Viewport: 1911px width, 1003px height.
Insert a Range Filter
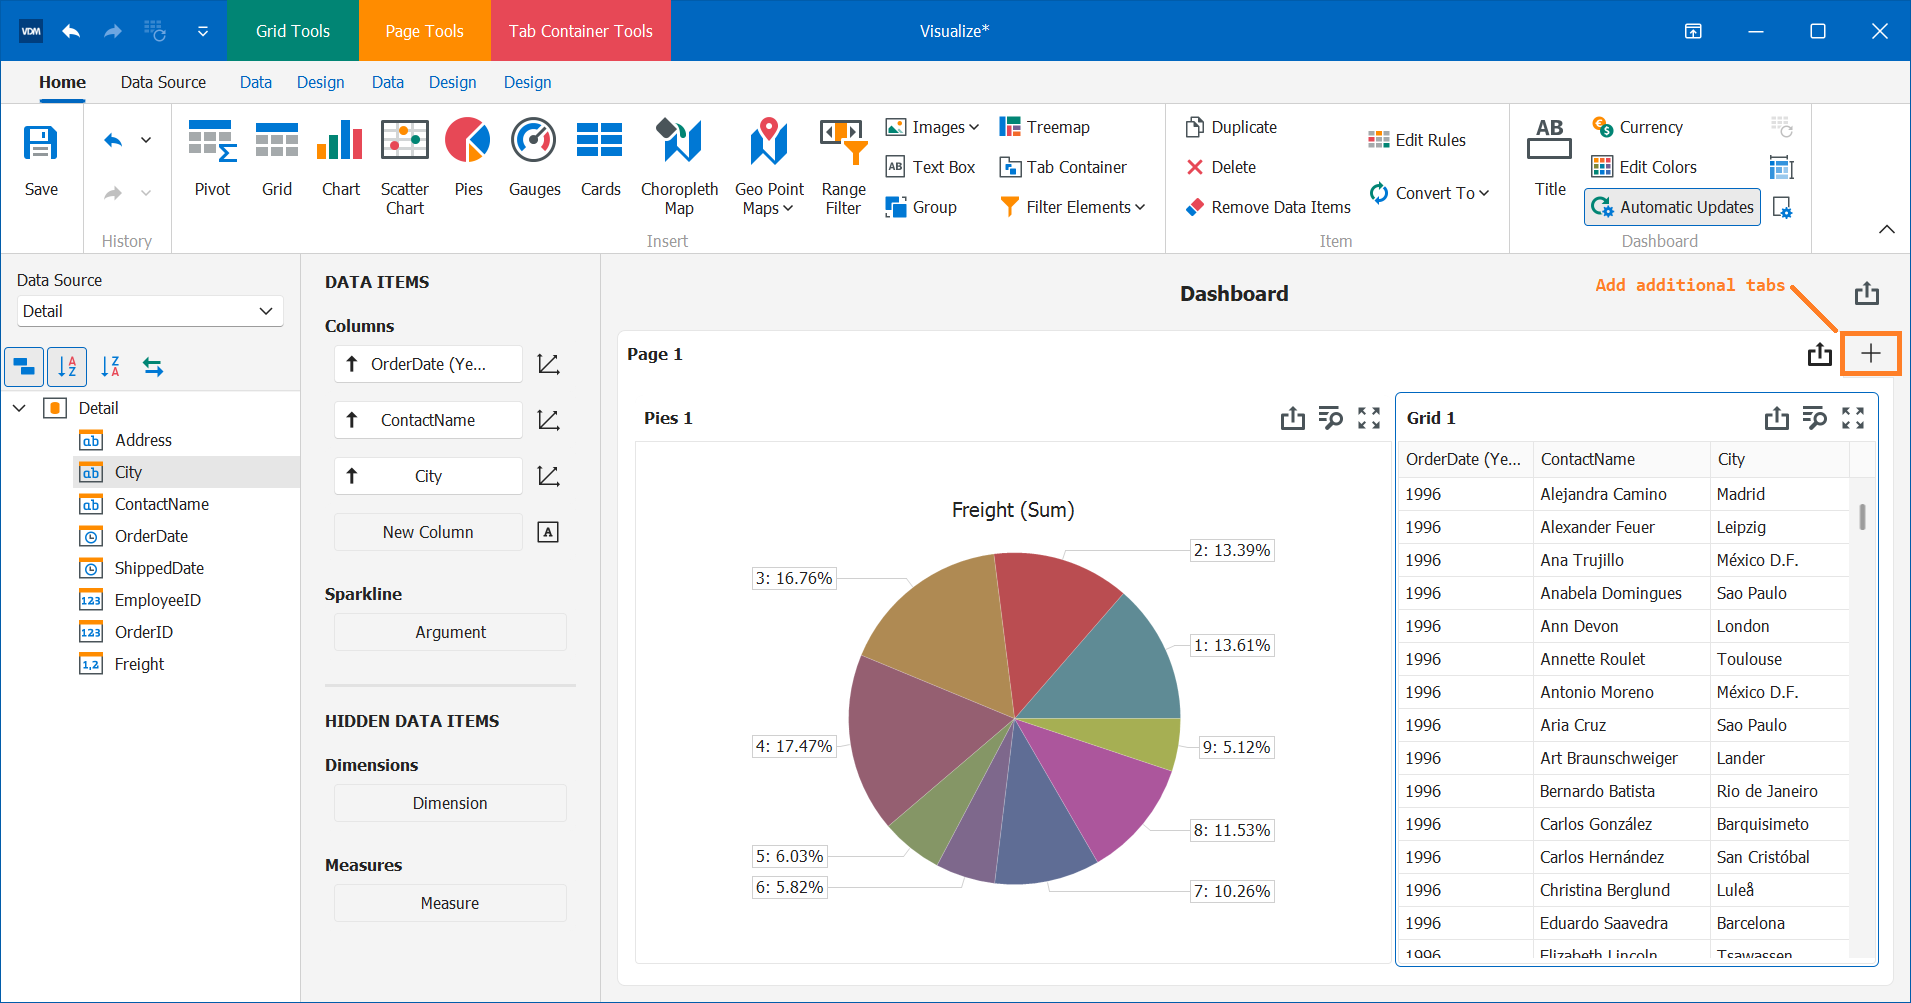click(x=841, y=165)
